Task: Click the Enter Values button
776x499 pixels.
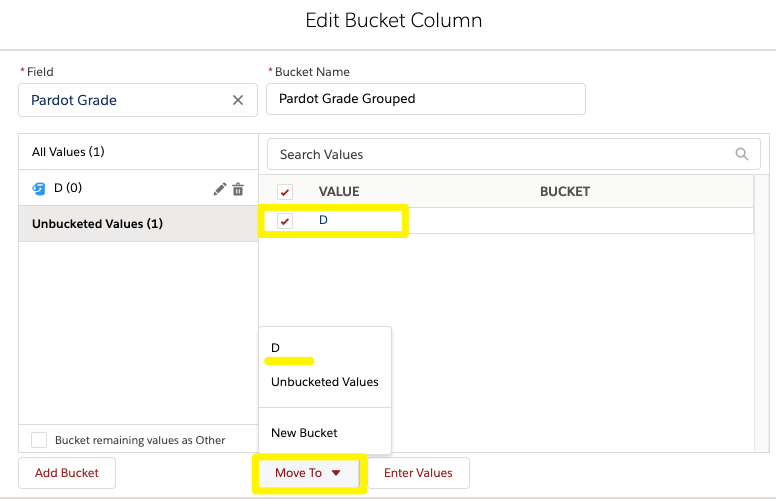Action: pyautogui.click(x=418, y=473)
